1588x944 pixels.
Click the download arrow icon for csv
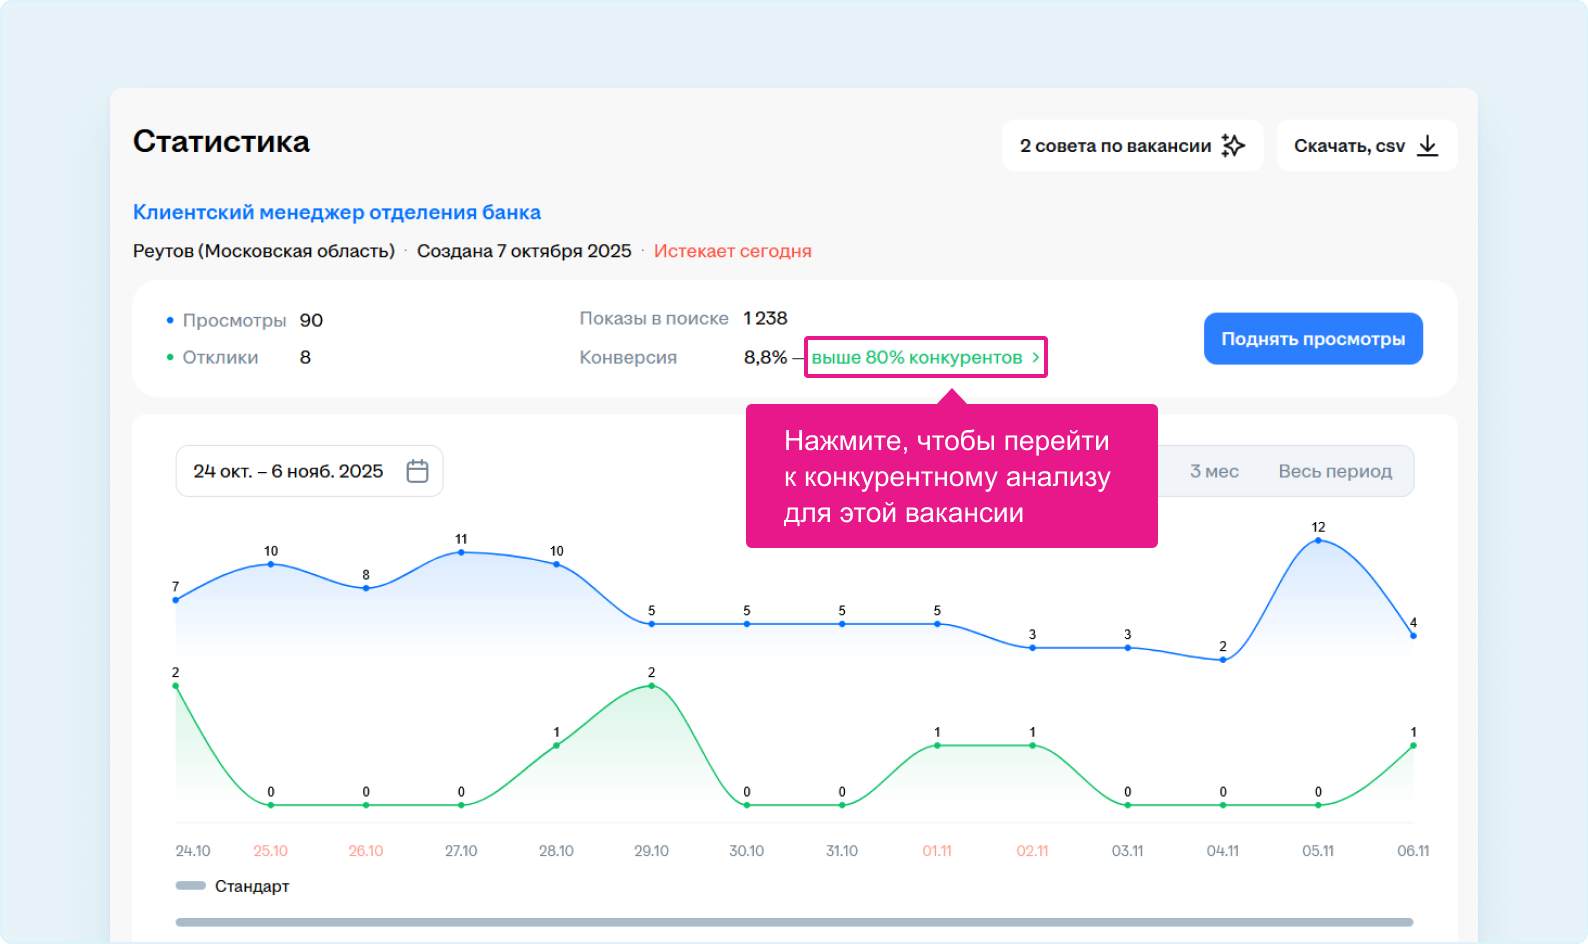coord(1428,146)
